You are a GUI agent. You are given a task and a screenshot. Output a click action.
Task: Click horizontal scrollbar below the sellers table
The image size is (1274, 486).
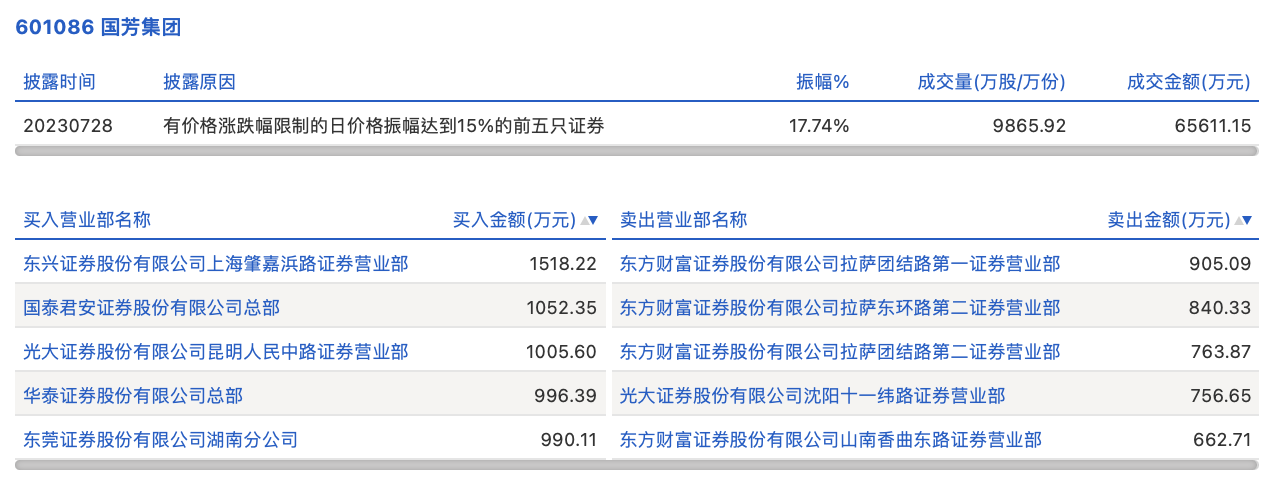click(935, 465)
